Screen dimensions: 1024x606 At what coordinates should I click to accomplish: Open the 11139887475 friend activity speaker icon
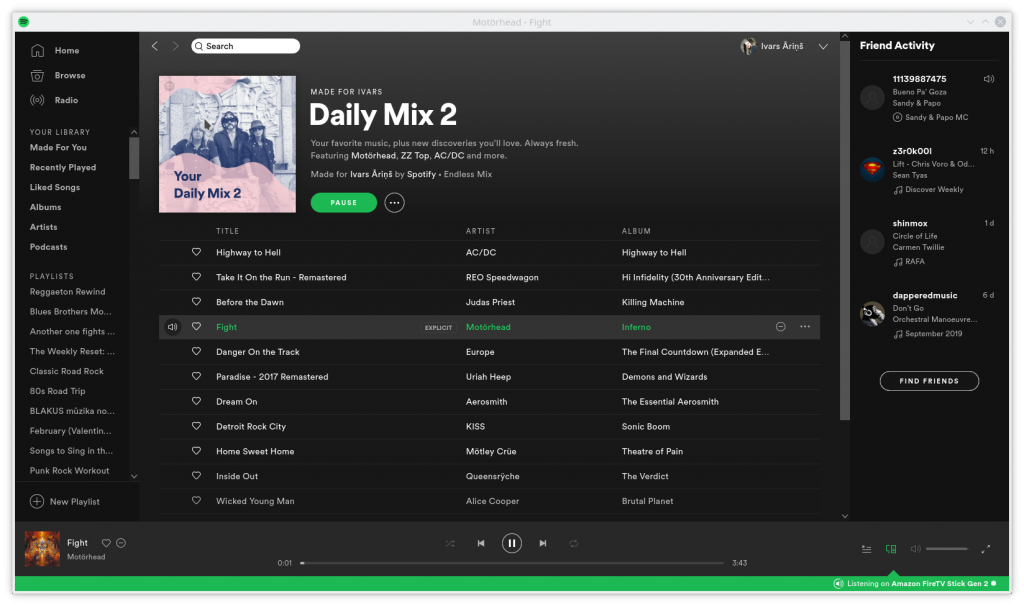989,79
